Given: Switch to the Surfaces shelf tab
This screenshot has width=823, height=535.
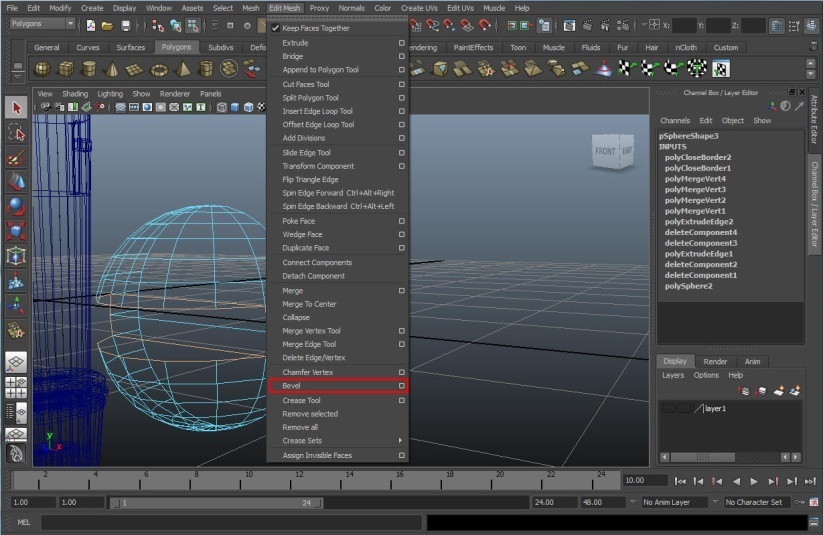Looking at the screenshot, I should (130, 47).
